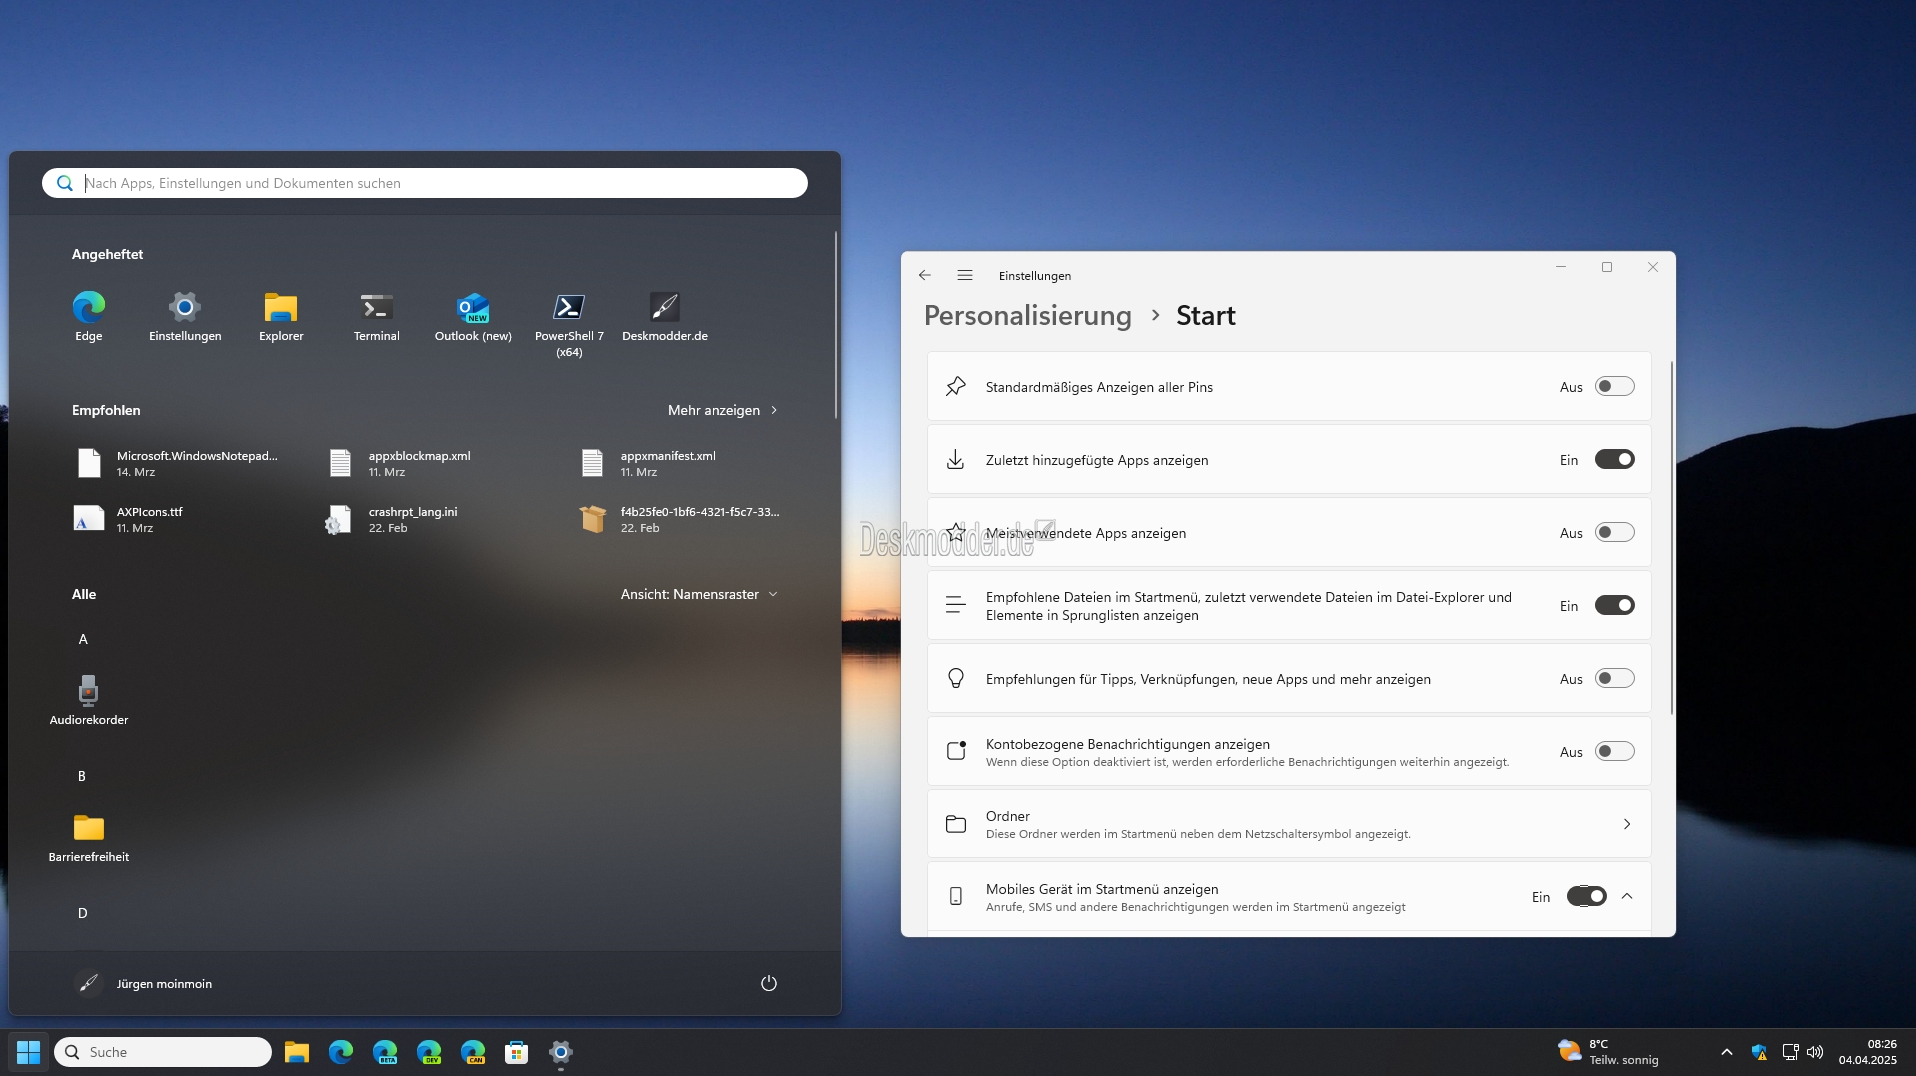Open File Explorer from the taskbar
The image size is (1916, 1076).
(x=297, y=1052)
